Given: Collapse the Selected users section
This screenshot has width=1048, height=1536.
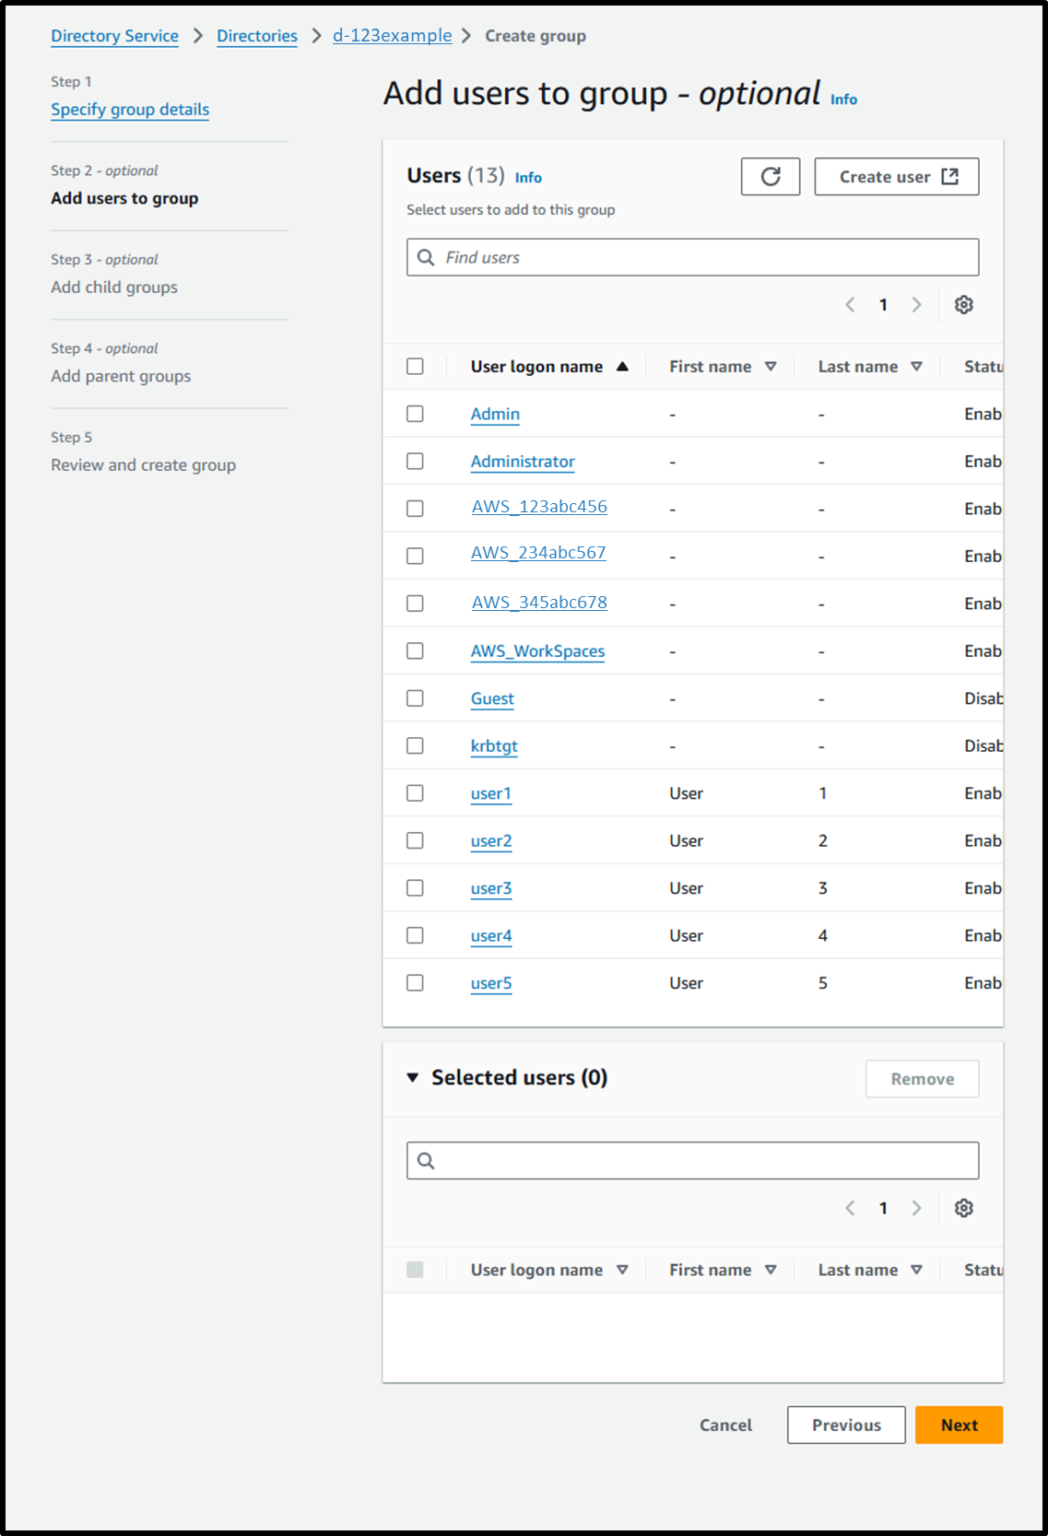Looking at the screenshot, I should [412, 1078].
